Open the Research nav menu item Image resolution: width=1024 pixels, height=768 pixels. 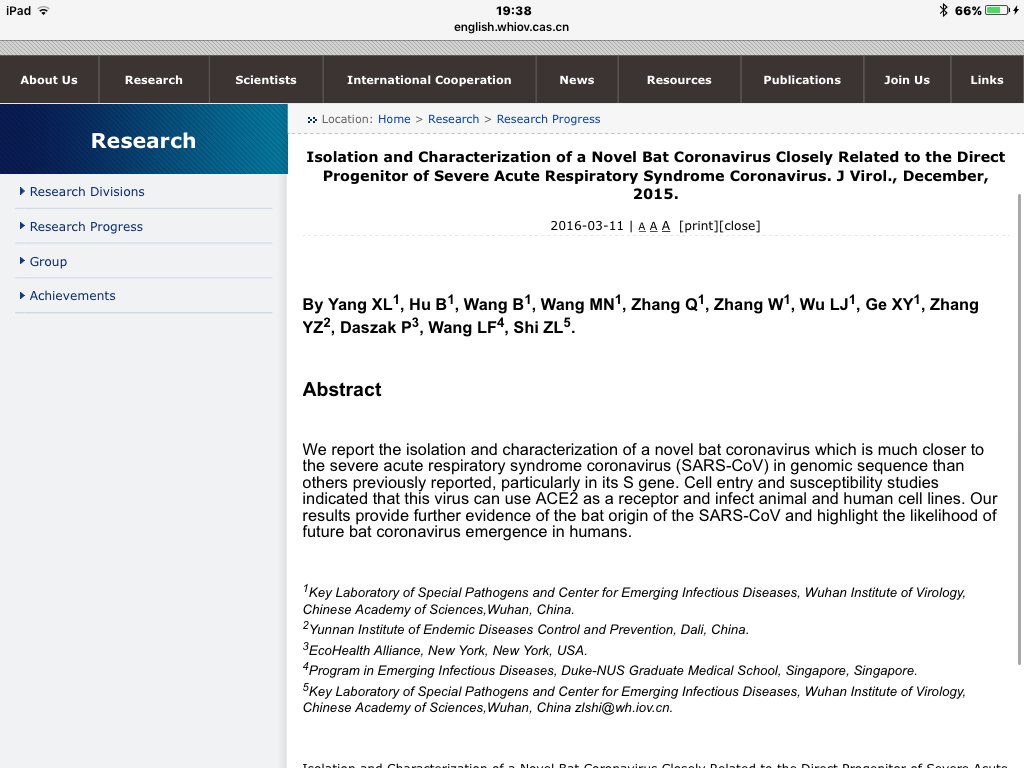[x=154, y=80]
